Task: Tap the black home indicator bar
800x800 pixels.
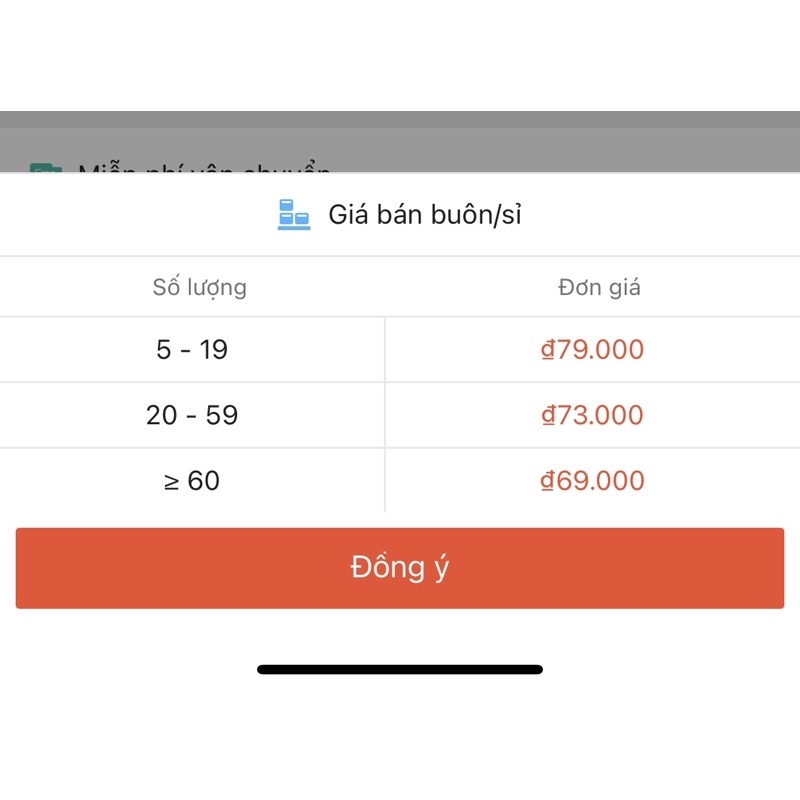Action: pyautogui.click(x=400, y=669)
